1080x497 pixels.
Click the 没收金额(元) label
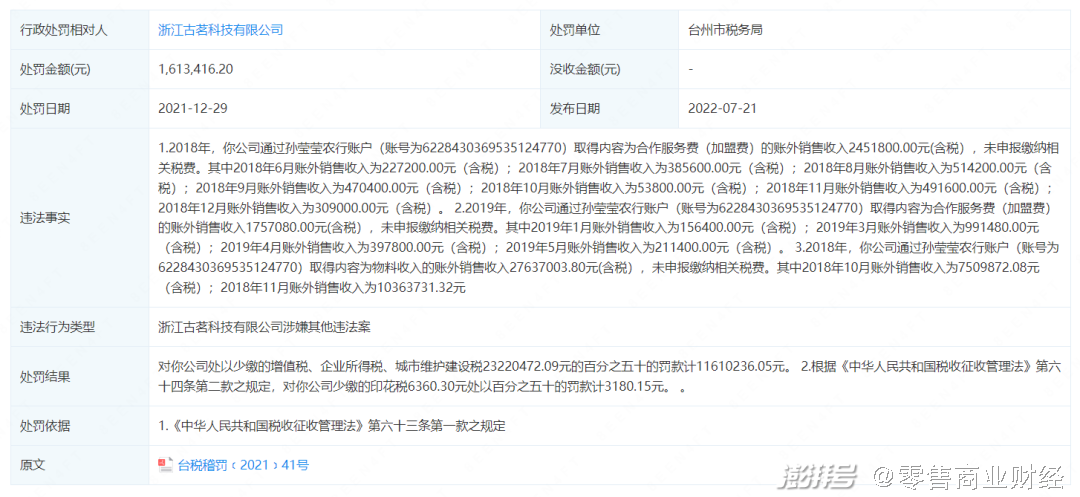[x=585, y=70]
